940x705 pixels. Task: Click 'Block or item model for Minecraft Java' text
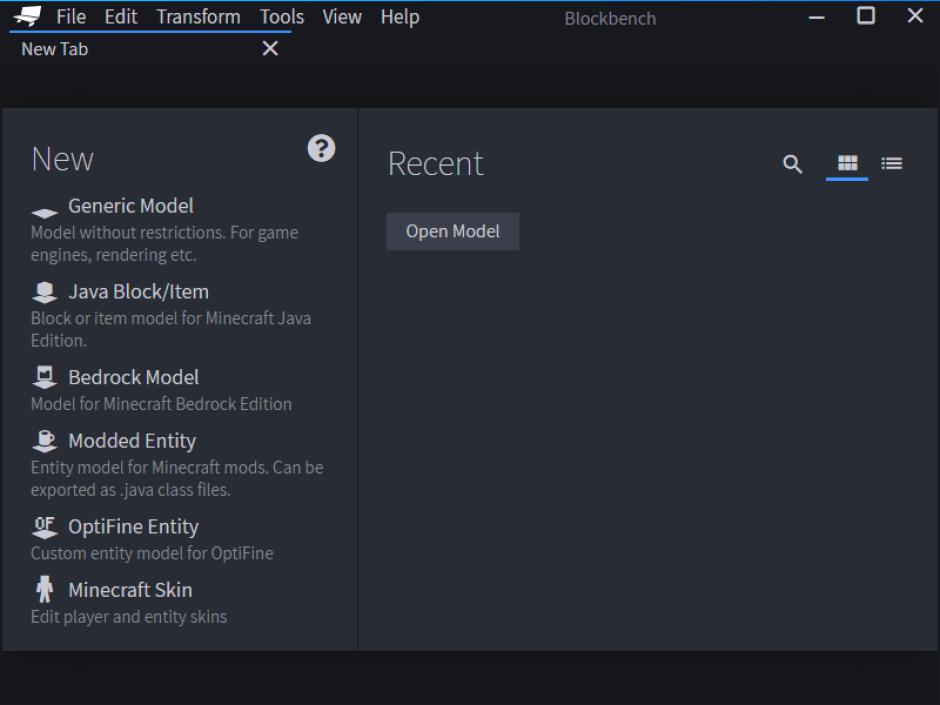[x=171, y=329]
